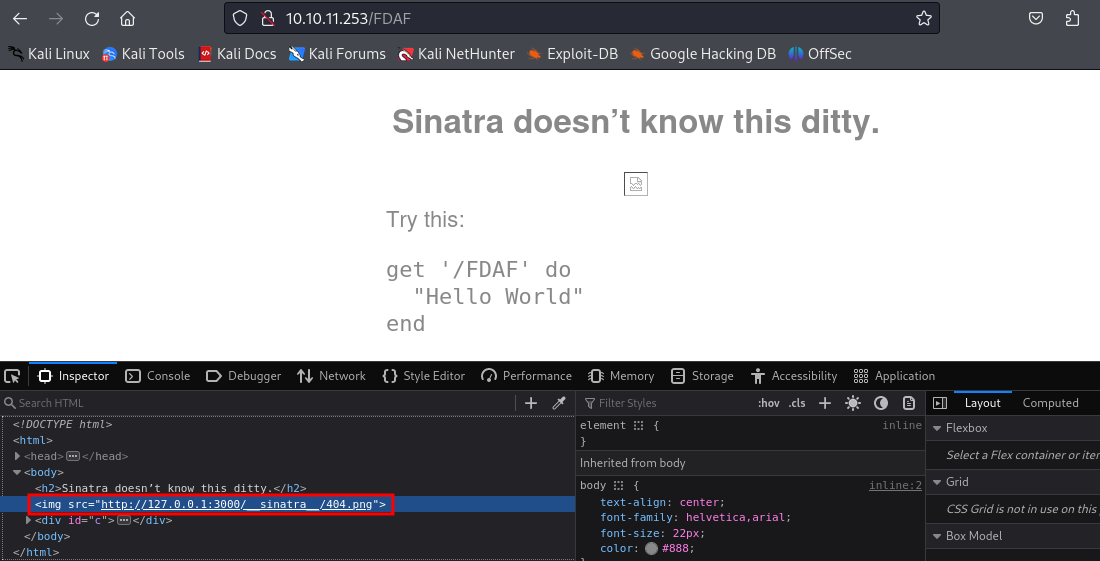Switch to the Network tab
1100x561 pixels.
(x=331, y=376)
